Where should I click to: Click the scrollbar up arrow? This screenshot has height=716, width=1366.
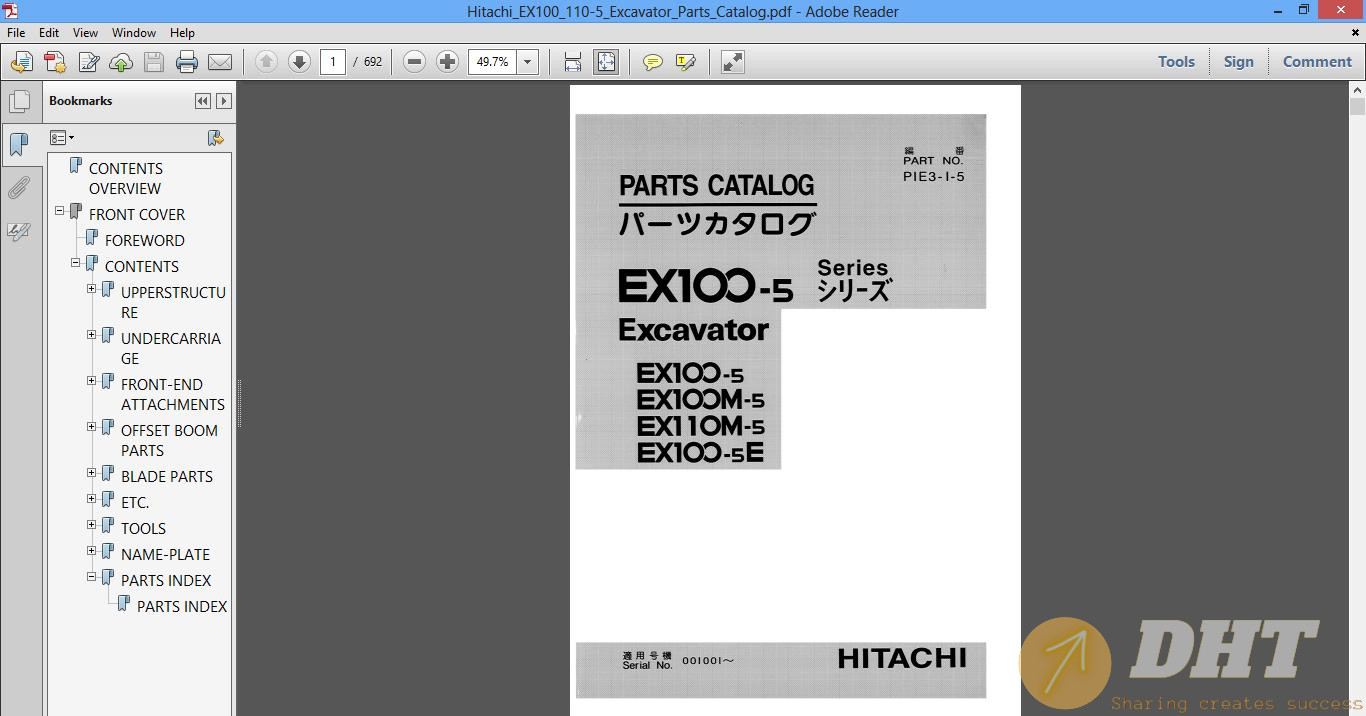[1357, 90]
